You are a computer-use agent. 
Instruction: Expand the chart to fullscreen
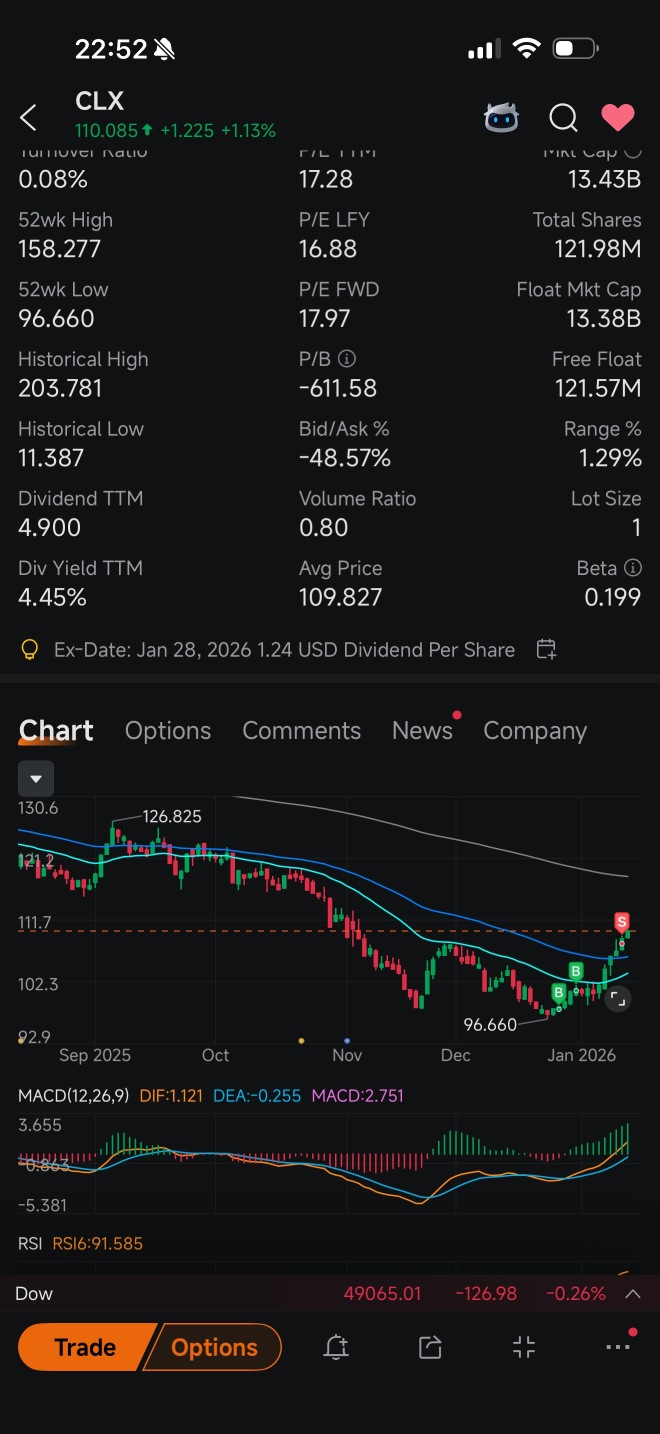pos(617,997)
